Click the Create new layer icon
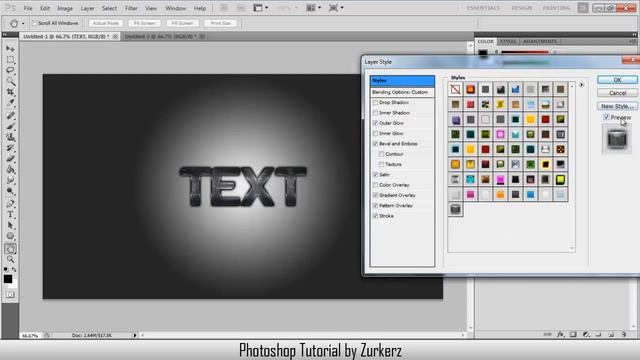Viewport: 640px width, 360px height. coord(611,334)
